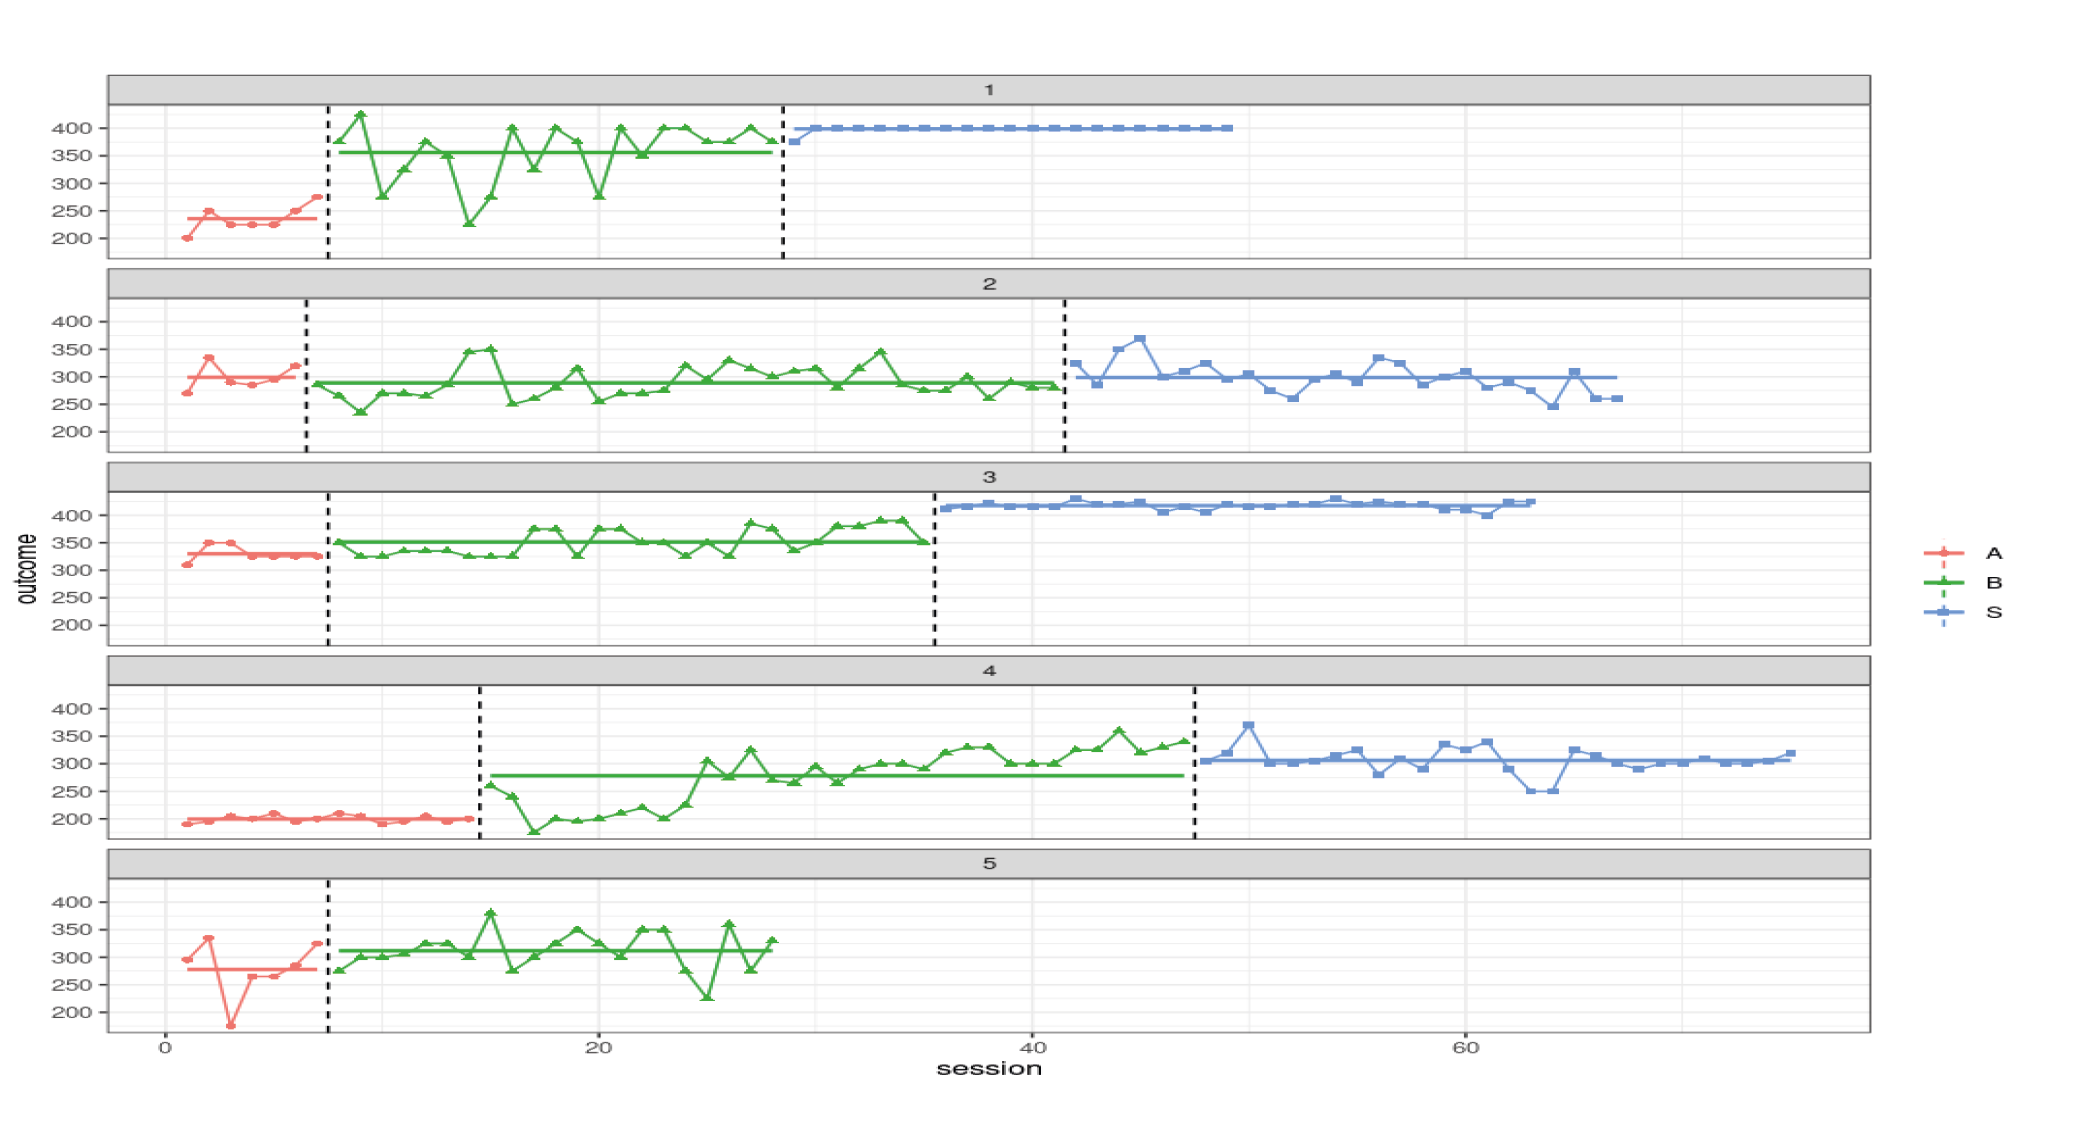Click the x-axis tick label "60"
2078x1139 pixels.
pyautogui.click(x=1465, y=1048)
